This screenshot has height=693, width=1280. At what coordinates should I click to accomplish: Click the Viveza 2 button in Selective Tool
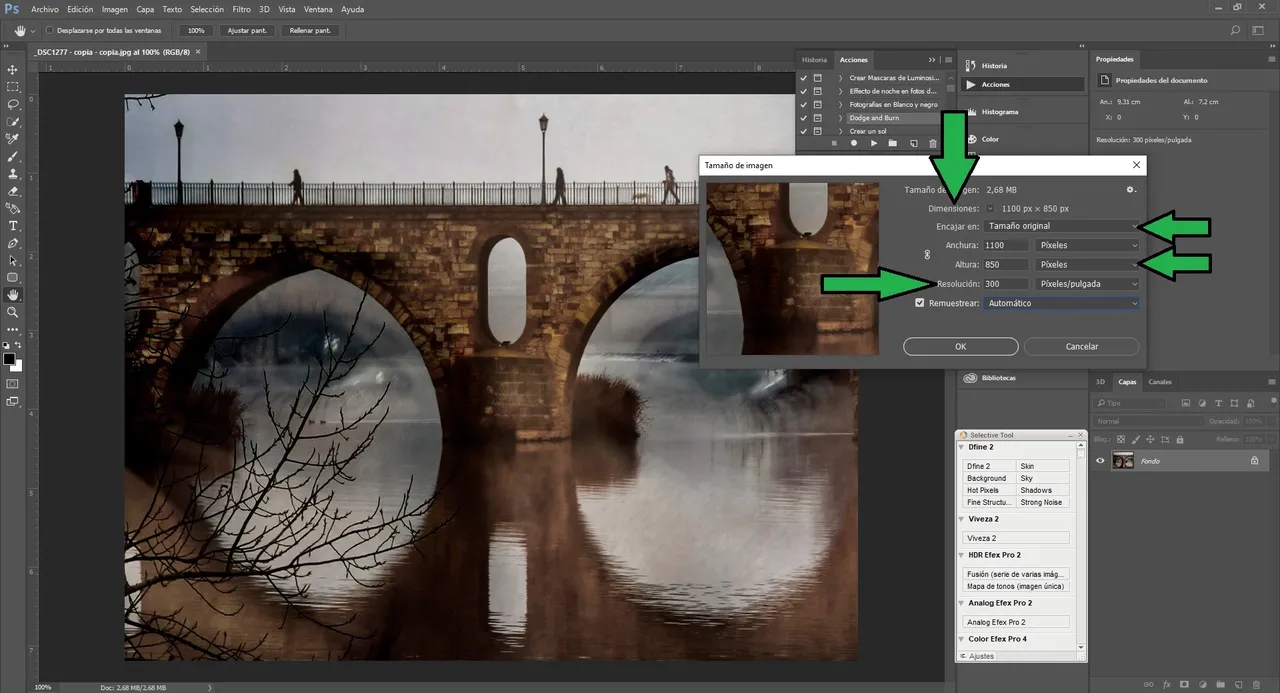1017,538
